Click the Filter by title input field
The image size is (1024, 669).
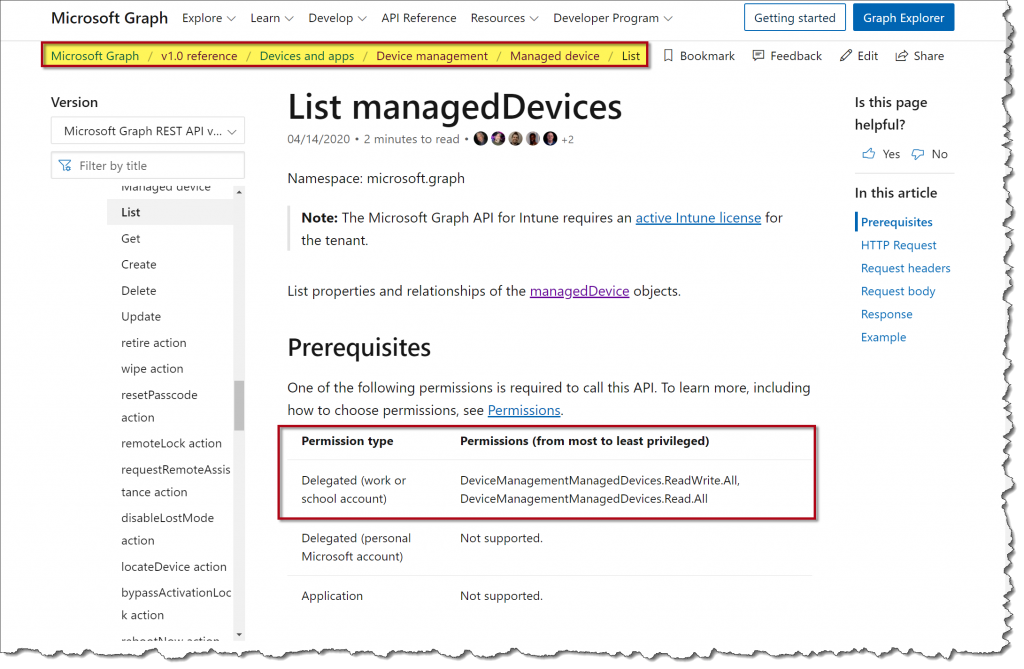(x=155, y=166)
